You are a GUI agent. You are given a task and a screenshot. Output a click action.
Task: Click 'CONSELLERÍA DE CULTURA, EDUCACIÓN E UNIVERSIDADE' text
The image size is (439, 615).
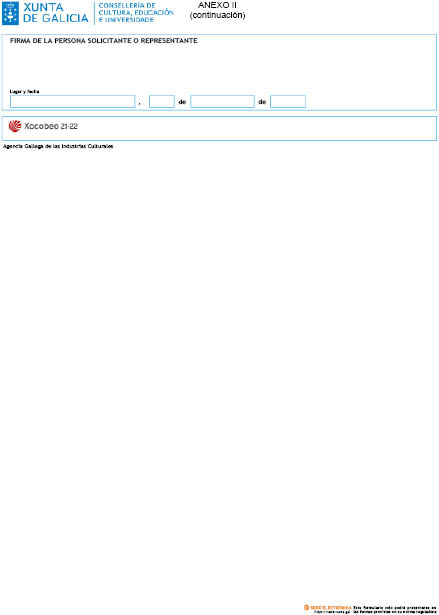coord(136,13)
